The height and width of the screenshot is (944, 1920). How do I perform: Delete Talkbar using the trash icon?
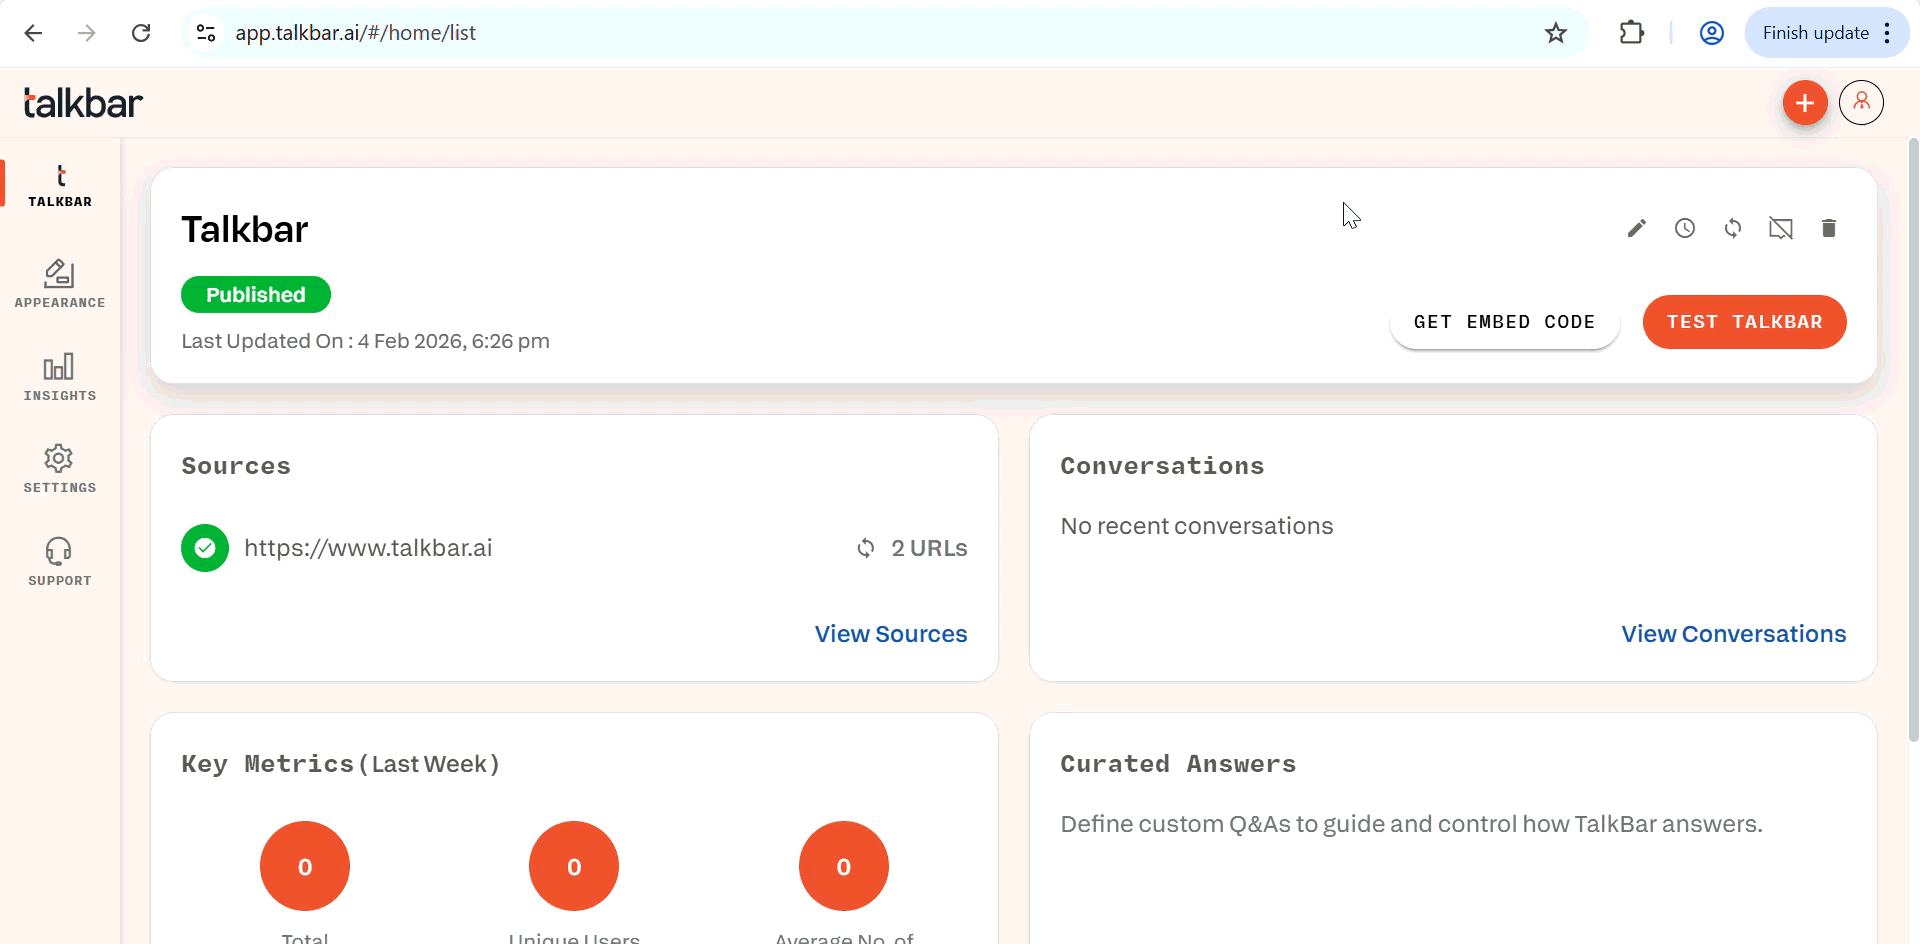point(1829,228)
